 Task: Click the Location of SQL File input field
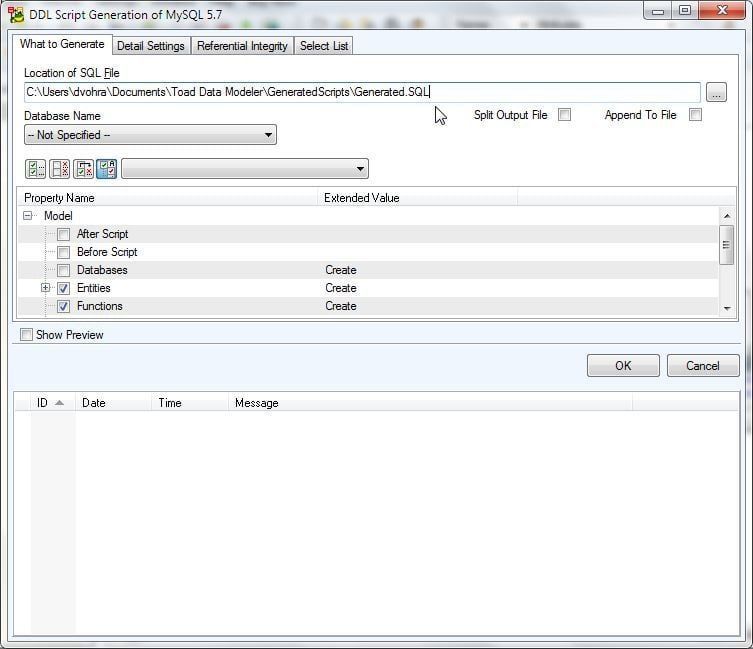click(362, 92)
